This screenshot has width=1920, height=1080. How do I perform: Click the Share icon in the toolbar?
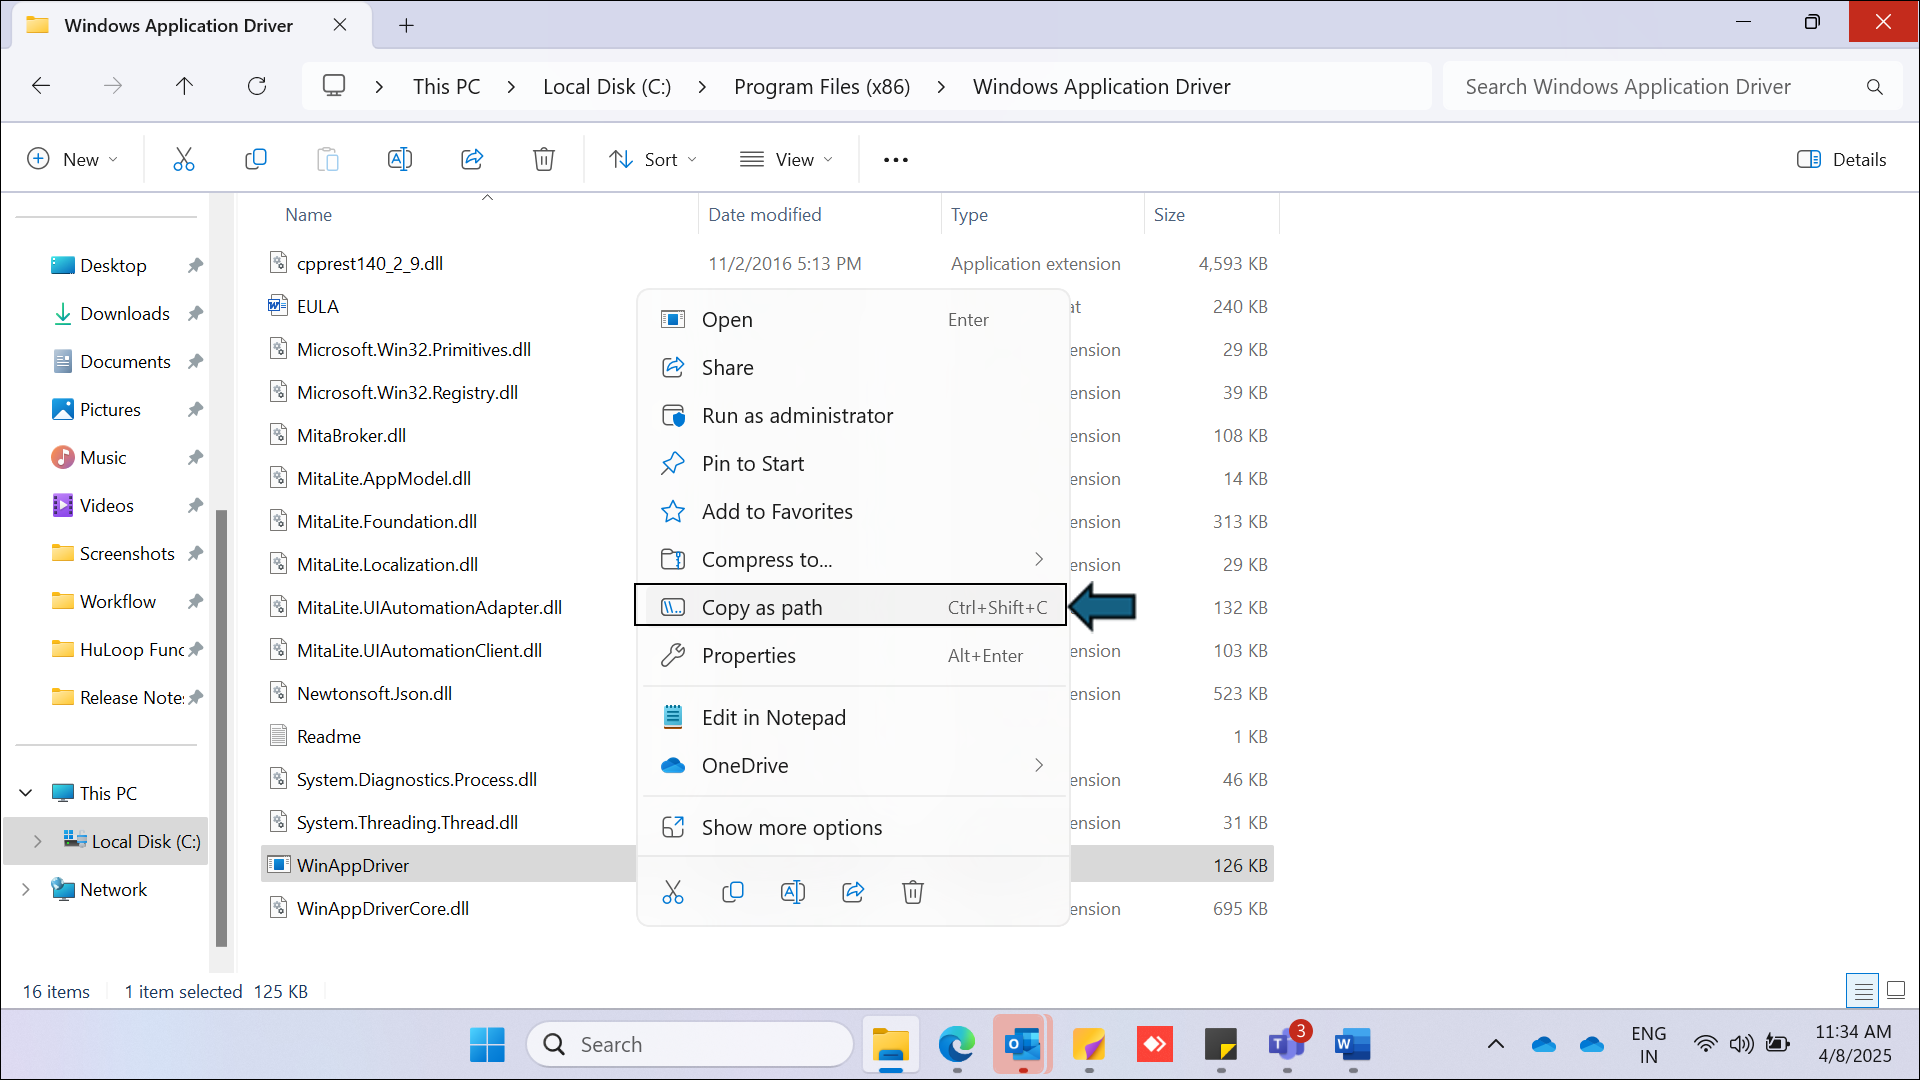click(472, 159)
